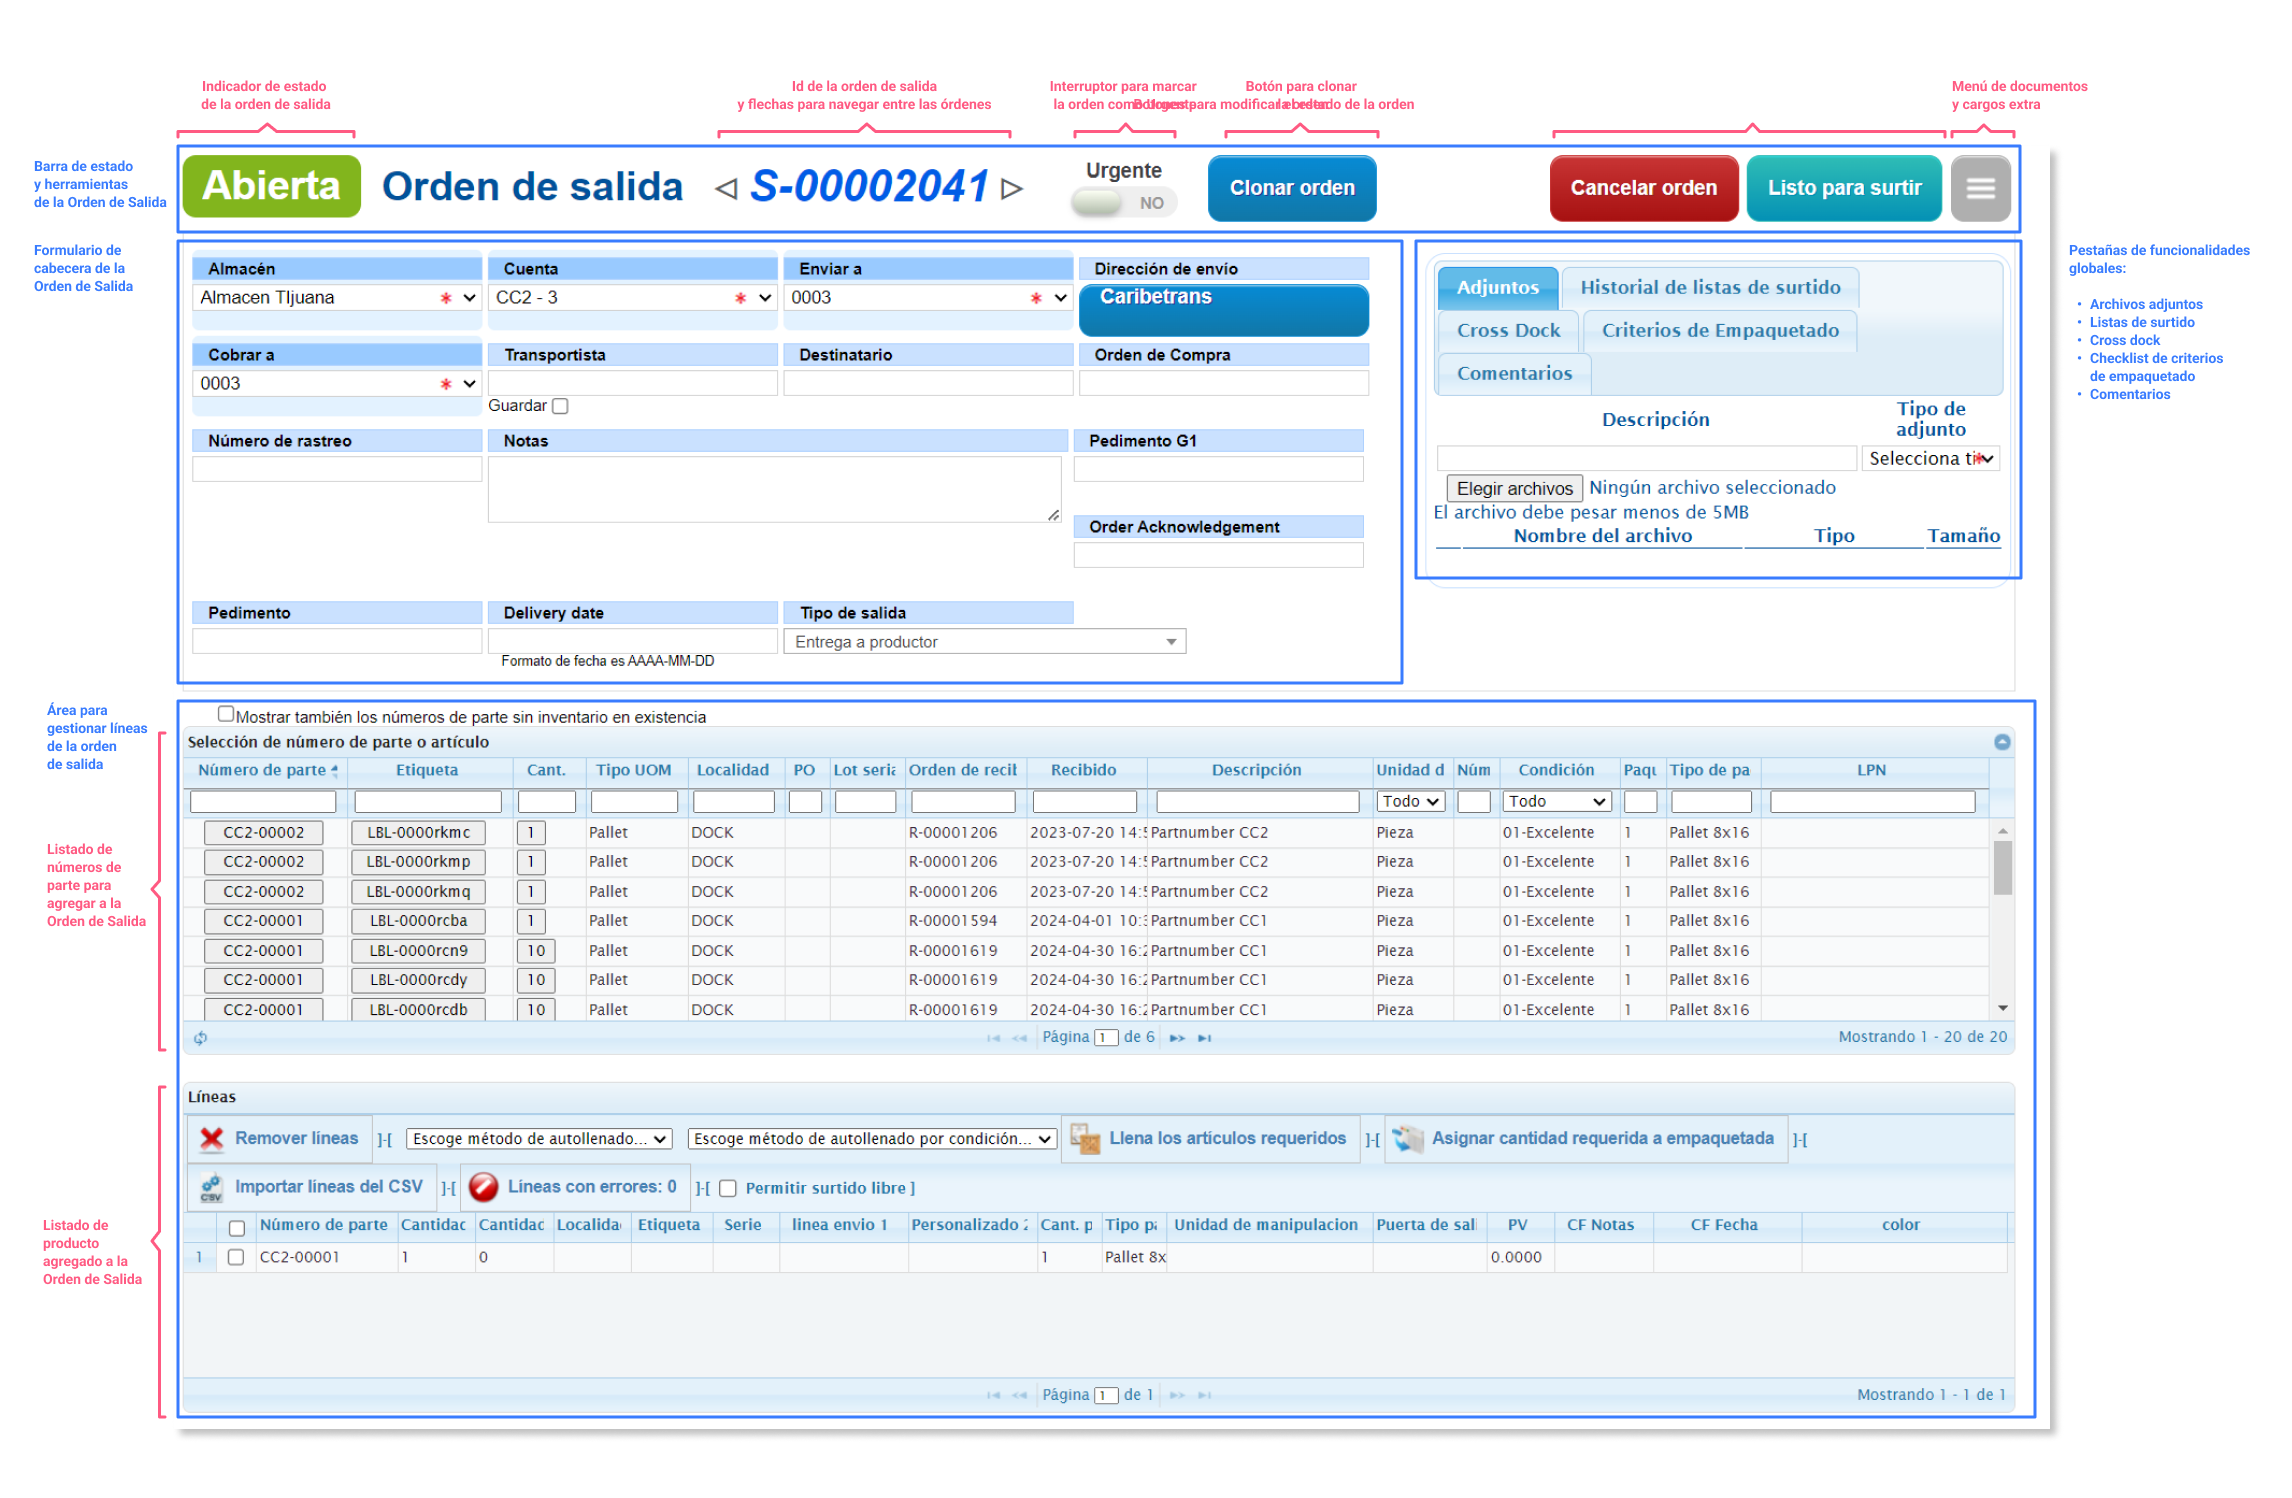Go to first page in part grid
This screenshot has height=1498, width=2292.
pos(993,1038)
